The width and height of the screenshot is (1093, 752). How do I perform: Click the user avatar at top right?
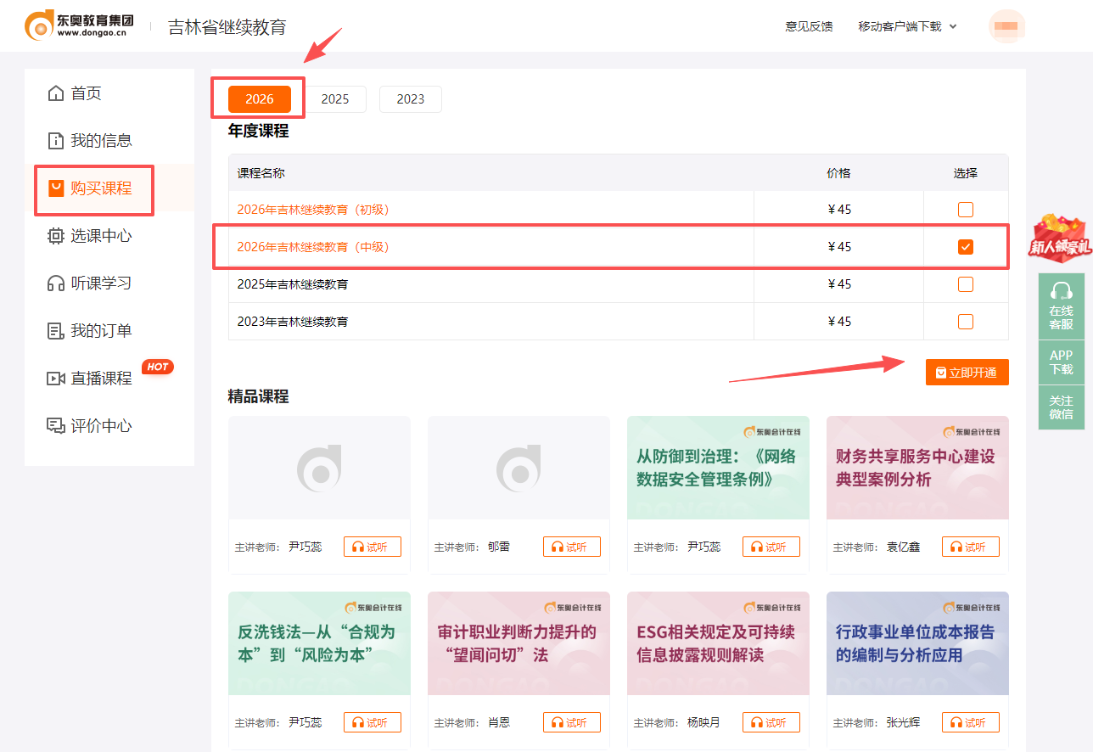point(1006,26)
